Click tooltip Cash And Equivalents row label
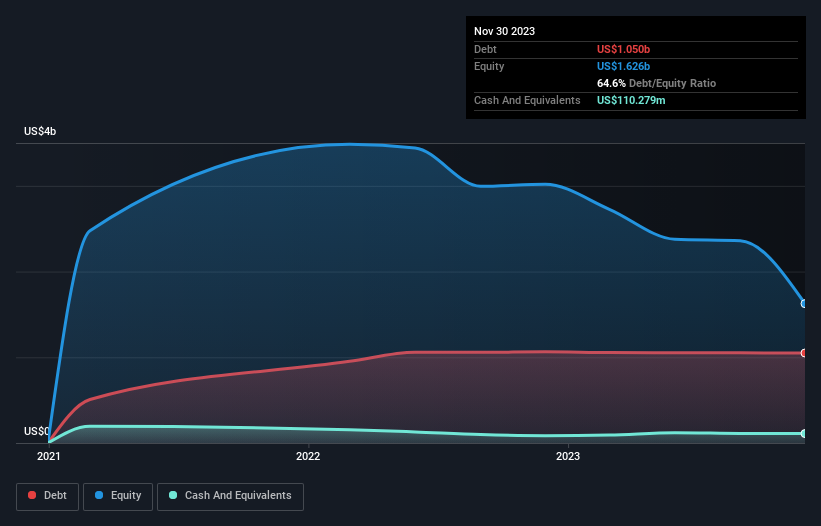This screenshot has height=526, width=821. point(527,100)
